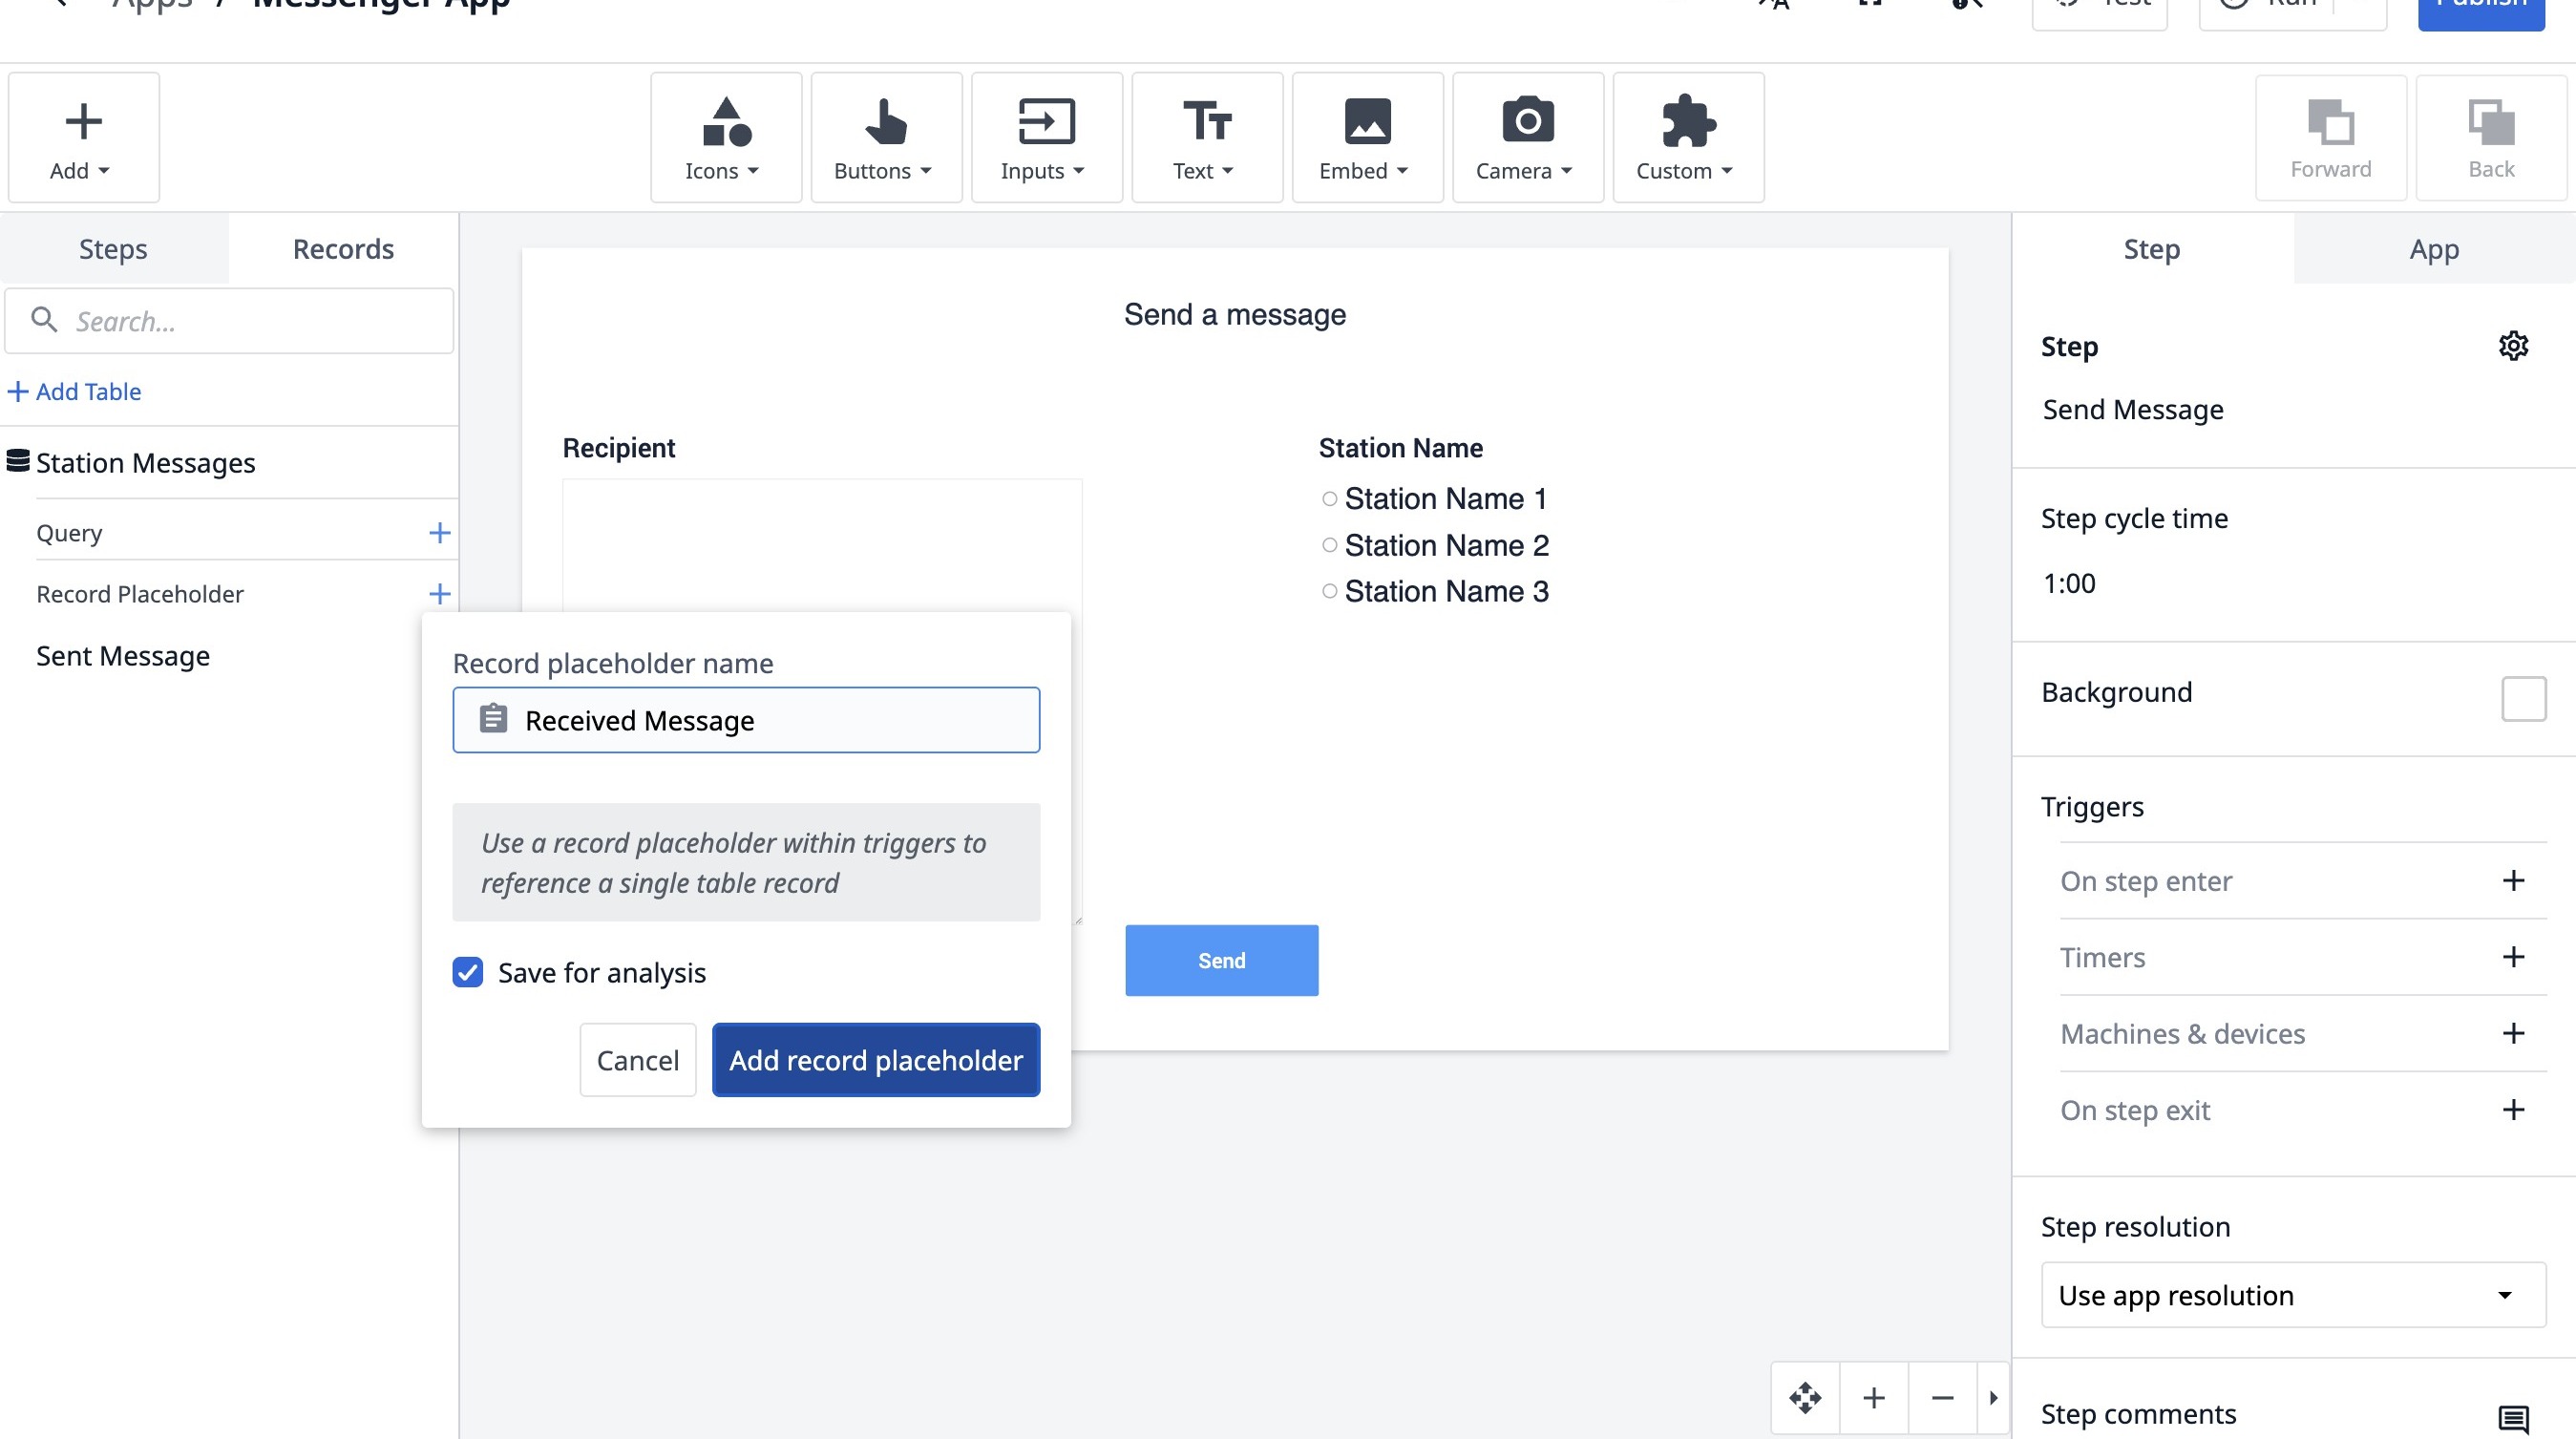Open step comments icon
The image size is (2576, 1439).
click(2513, 1417)
